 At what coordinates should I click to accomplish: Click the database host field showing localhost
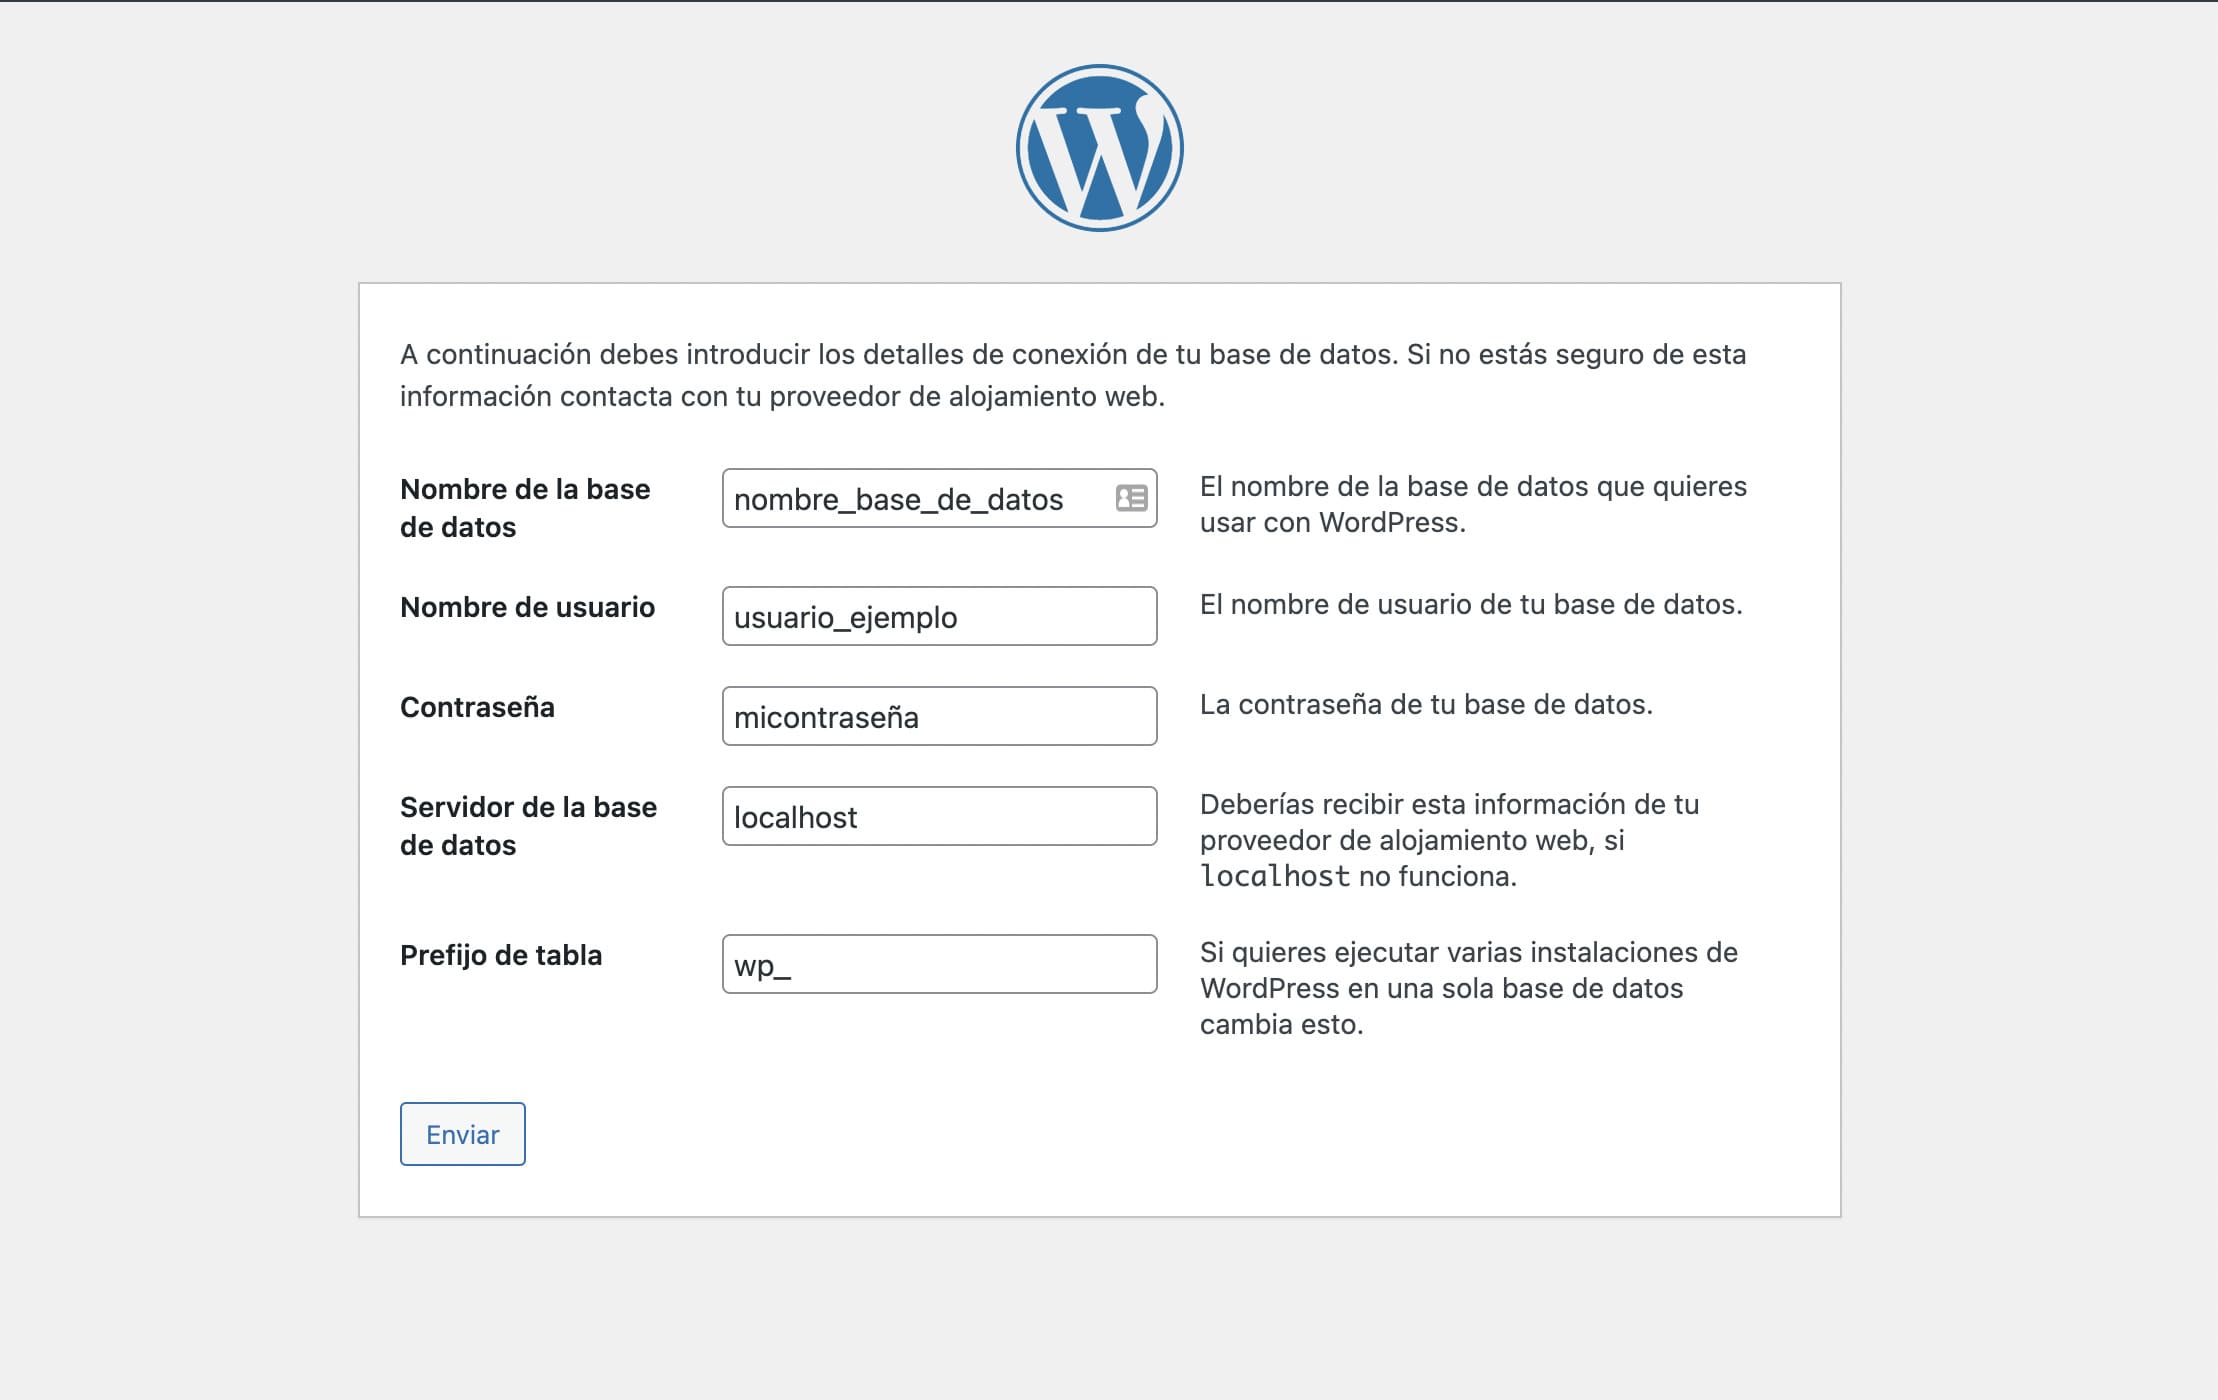(939, 816)
